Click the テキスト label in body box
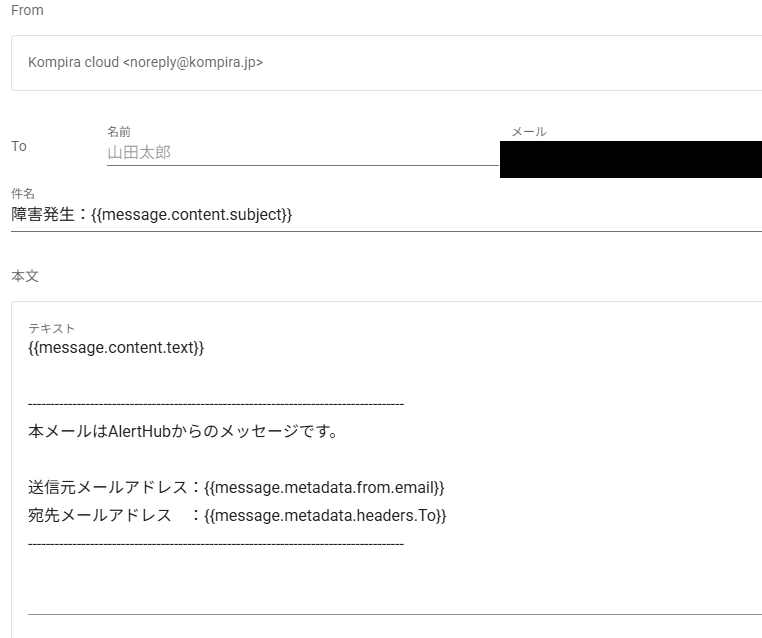762x638 pixels. [51, 328]
